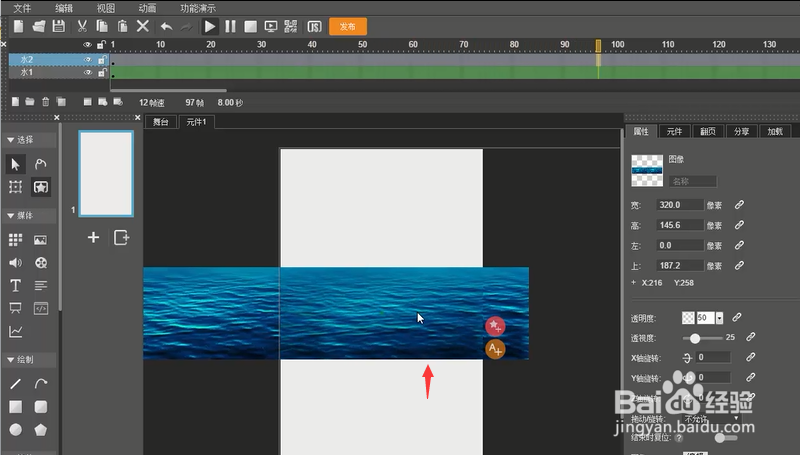Click the timeline playhead marker at frame 97

(x=598, y=45)
